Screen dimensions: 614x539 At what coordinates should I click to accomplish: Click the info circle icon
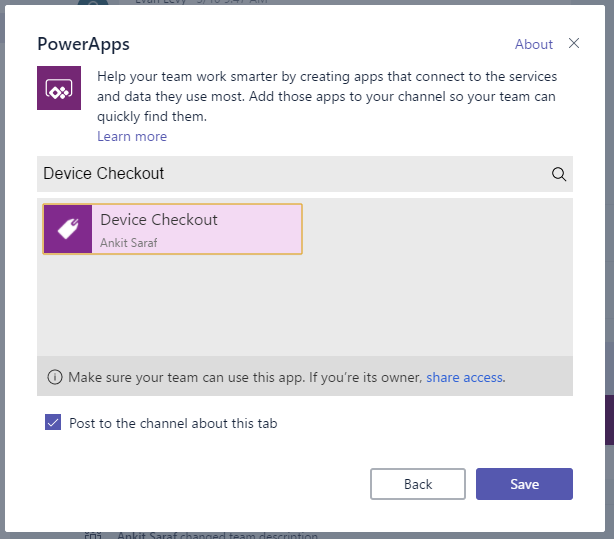point(55,377)
